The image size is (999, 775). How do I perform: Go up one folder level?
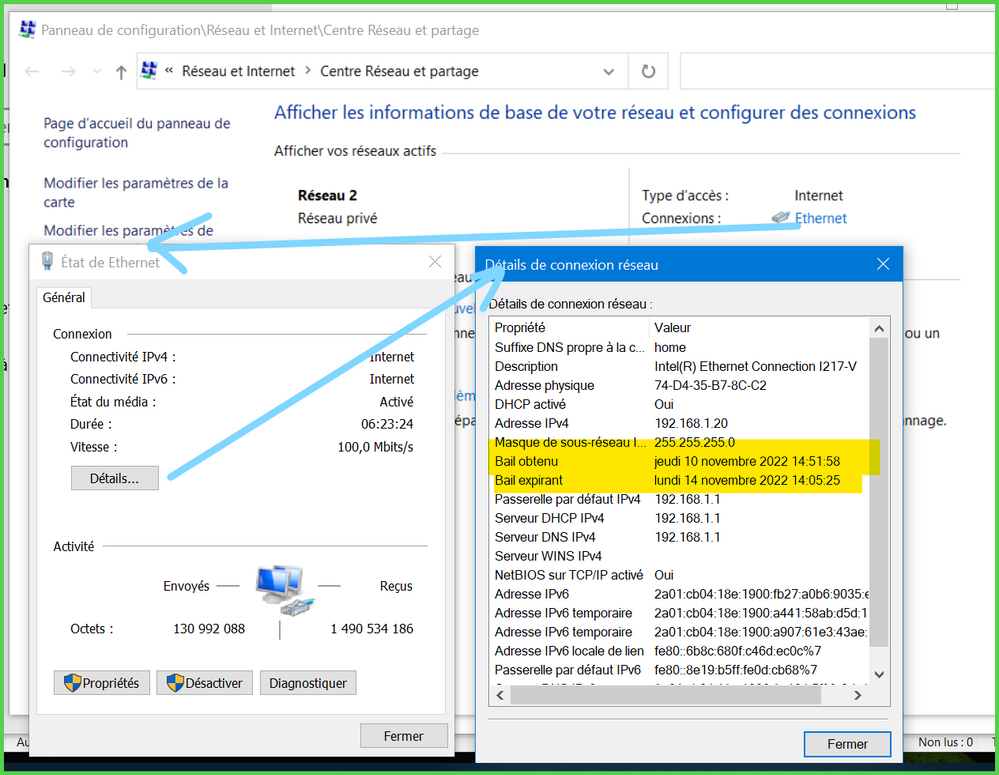(121, 71)
